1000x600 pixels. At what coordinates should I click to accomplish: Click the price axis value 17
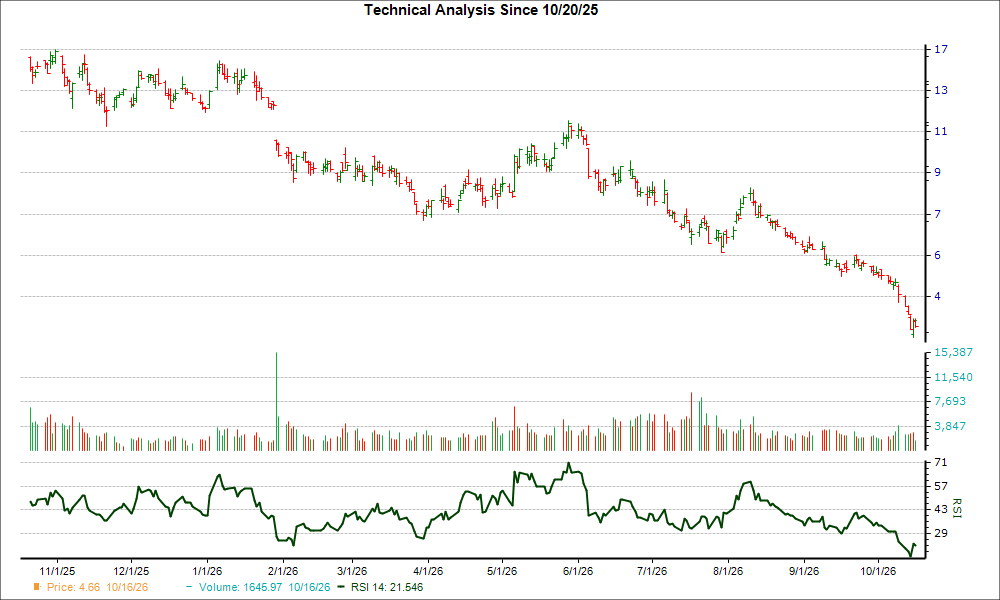[941, 49]
